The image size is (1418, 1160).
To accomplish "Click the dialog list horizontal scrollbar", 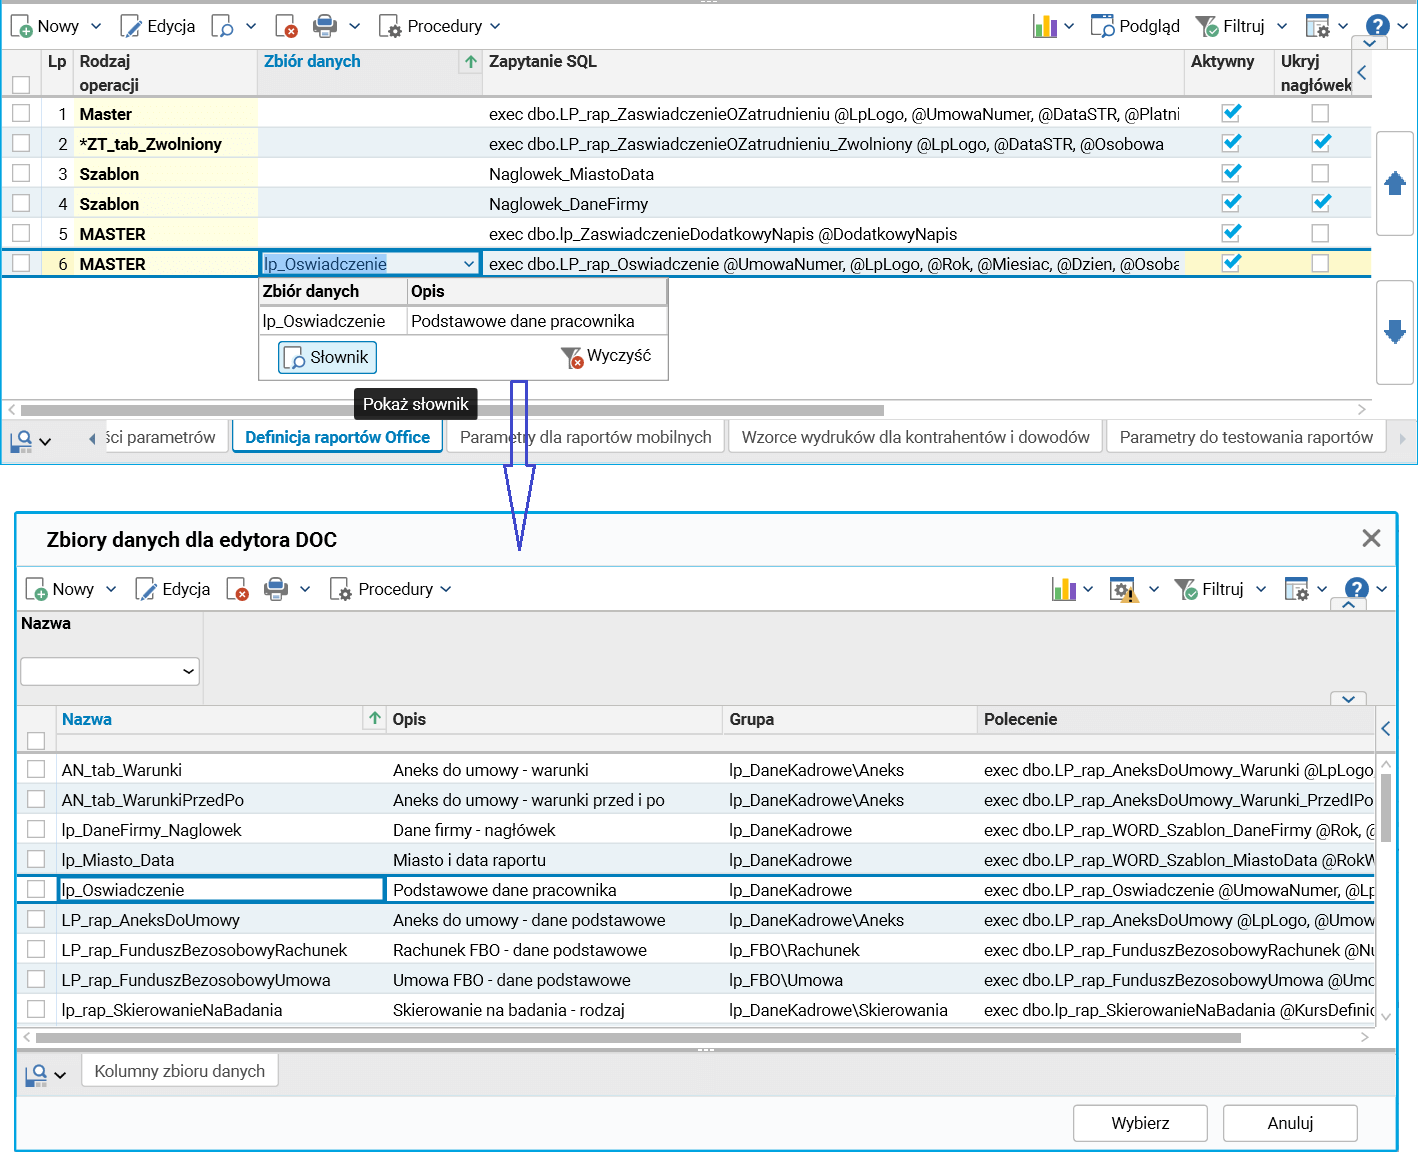I will [x=638, y=1038].
